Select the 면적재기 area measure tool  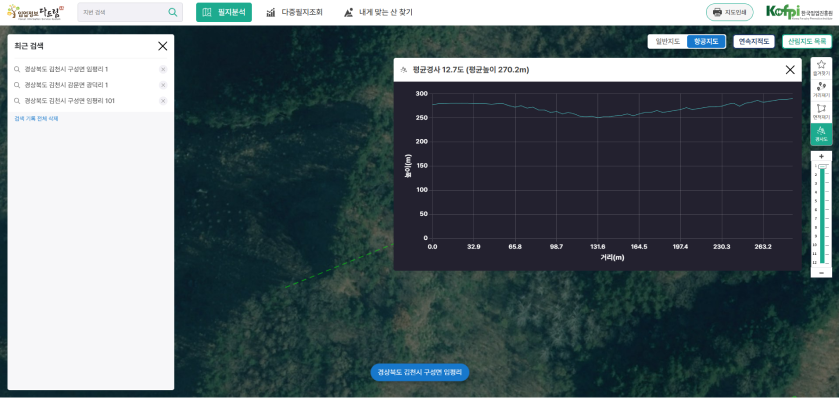click(x=821, y=111)
